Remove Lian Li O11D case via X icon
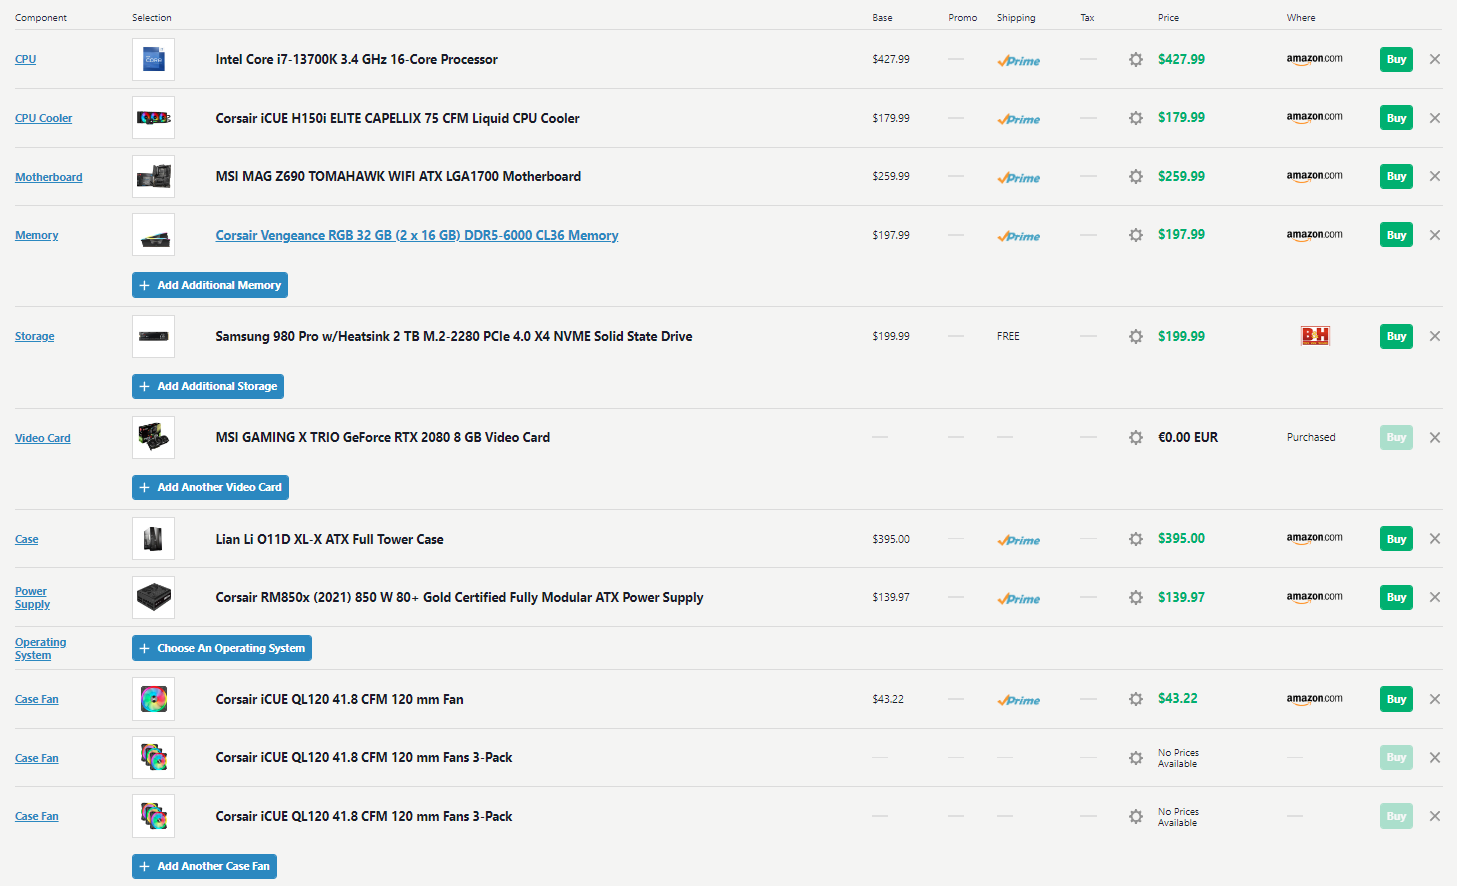 [x=1435, y=539]
